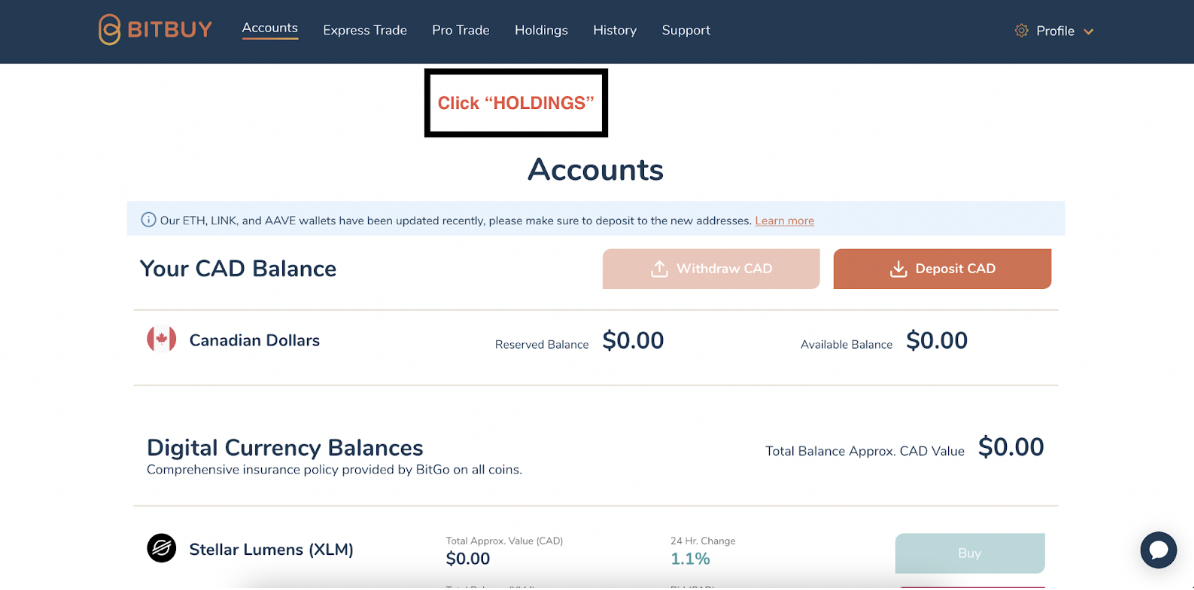Select Holdings in the navigation bar
Image resolution: width=1194 pixels, height=590 pixels.
[x=541, y=30]
